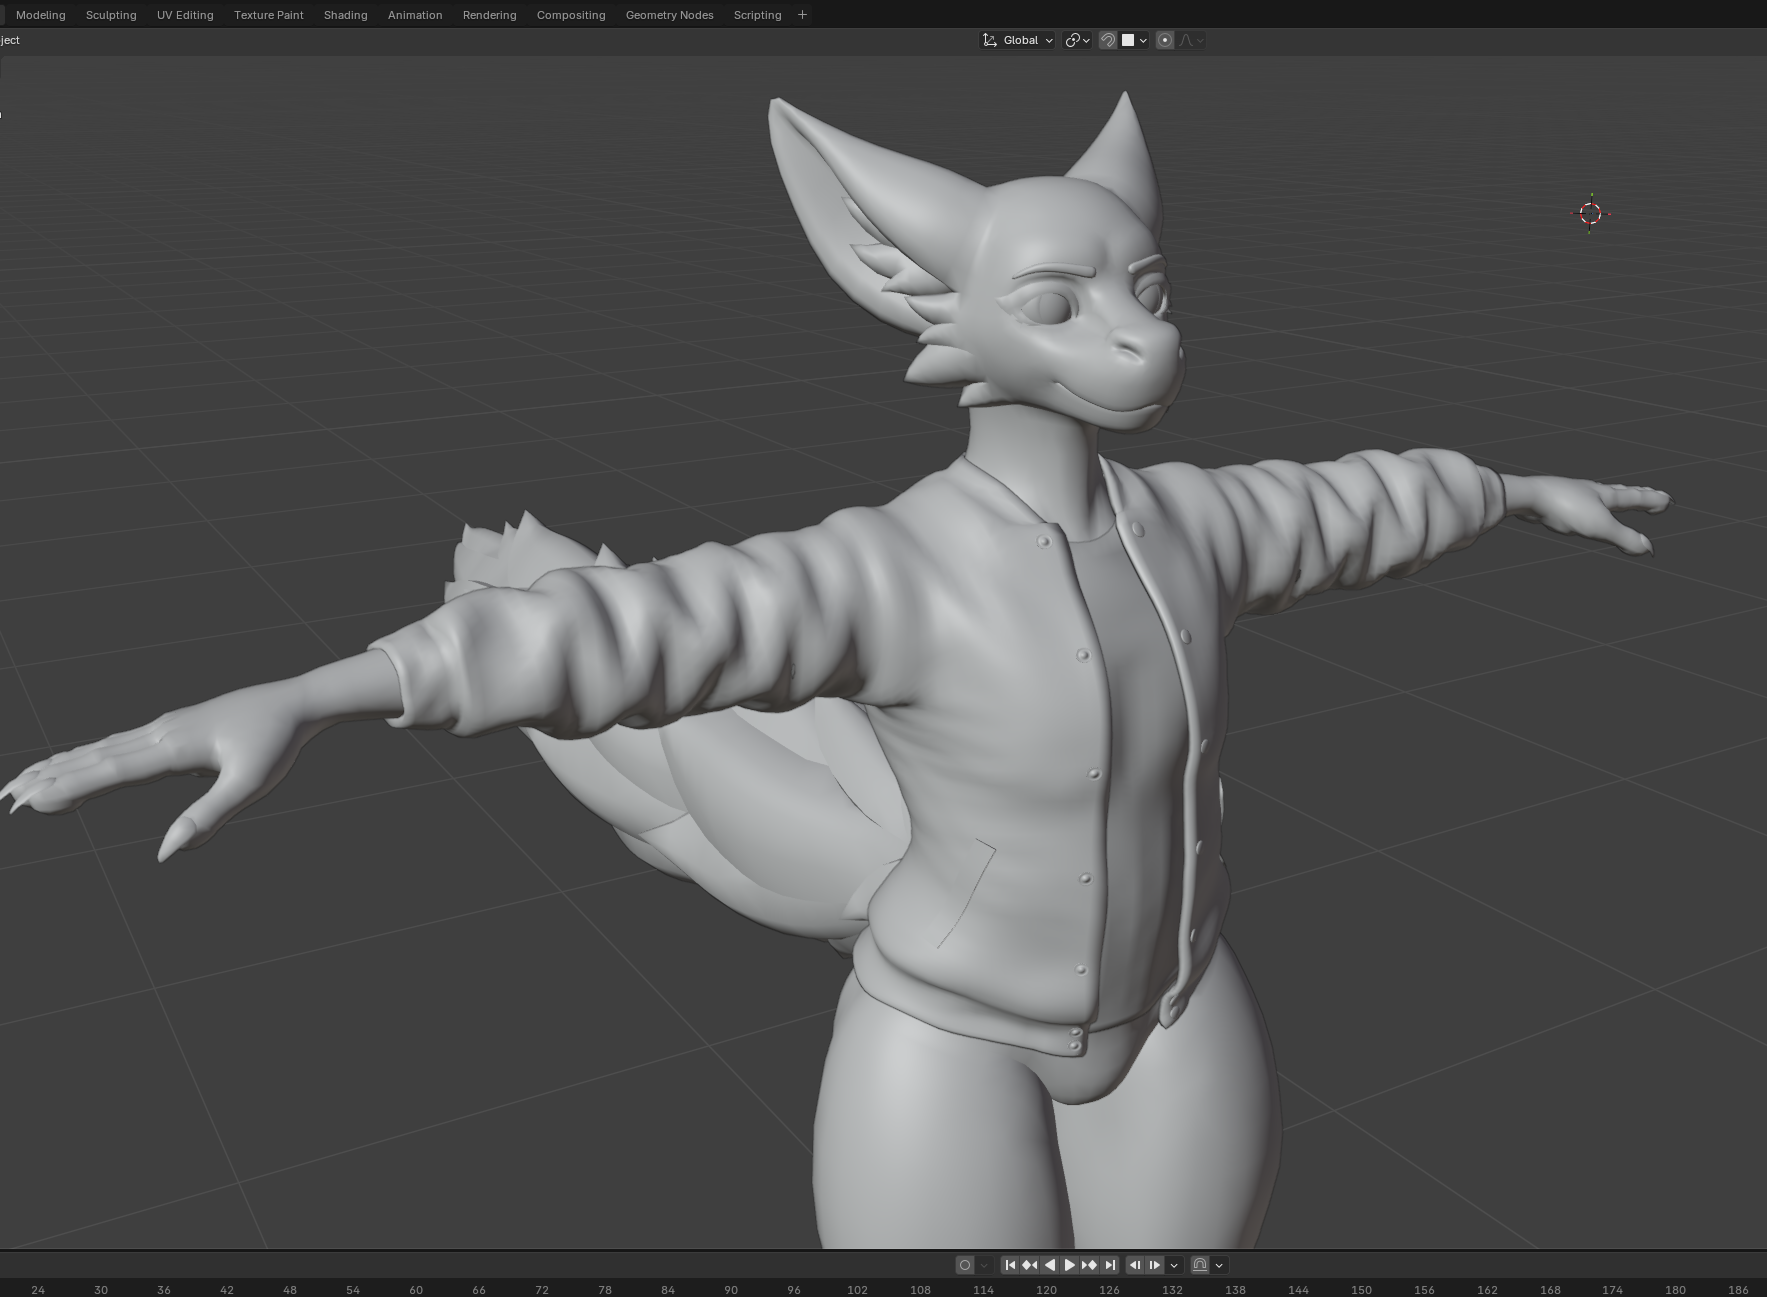Open the Global transform orientation dropdown
Image resolution: width=1767 pixels, height=1297 pixels.
1018,40
